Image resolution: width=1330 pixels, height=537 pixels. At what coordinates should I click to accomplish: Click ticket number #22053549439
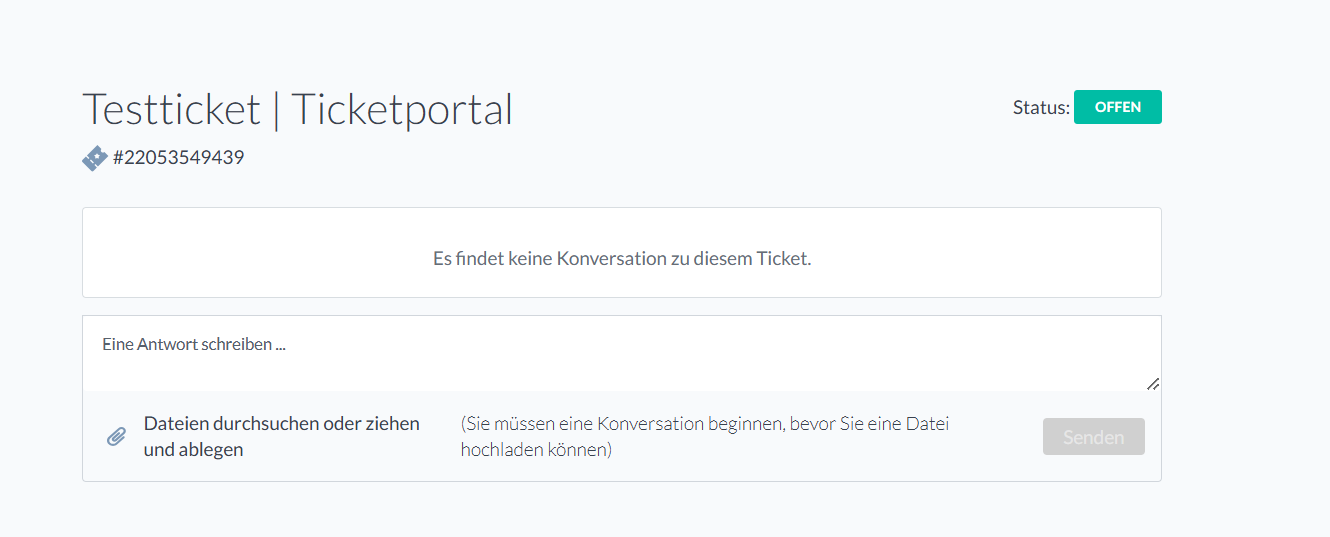[178, 158]
